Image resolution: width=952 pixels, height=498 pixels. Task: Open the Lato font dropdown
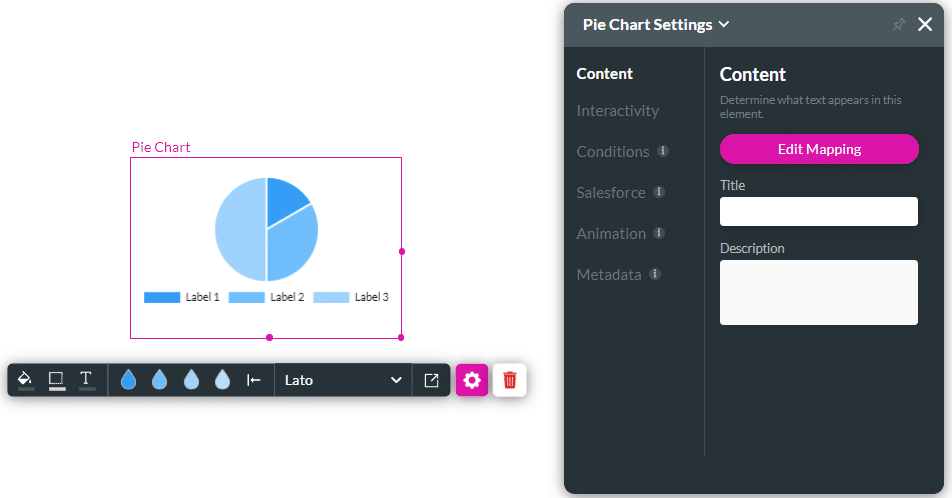(343, 380)
